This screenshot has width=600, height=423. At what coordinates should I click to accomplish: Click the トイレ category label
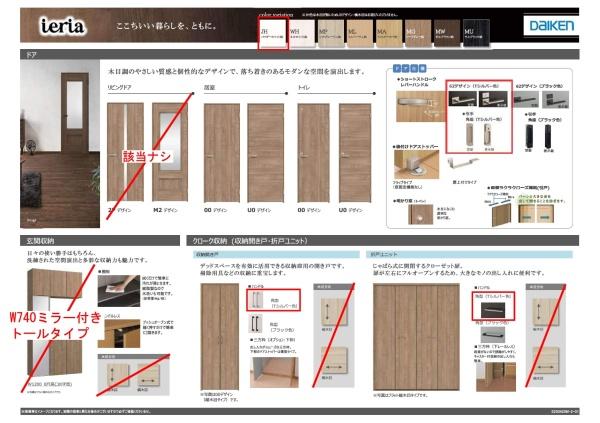304,87
